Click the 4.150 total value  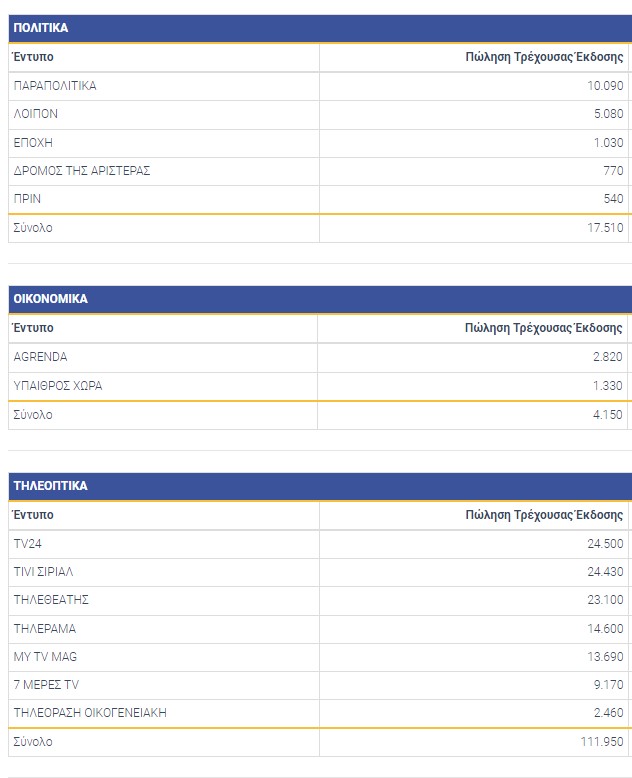(609, 414)
